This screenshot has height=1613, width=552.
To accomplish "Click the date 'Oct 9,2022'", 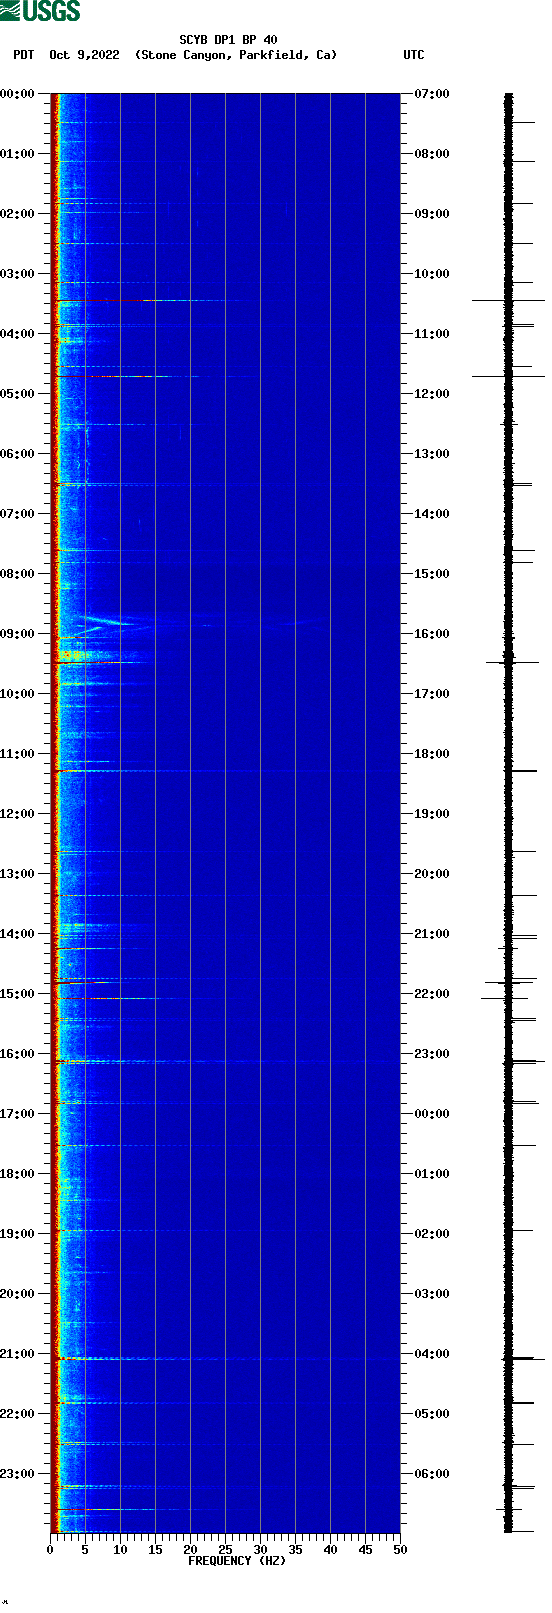I will [x=84, y=55].
